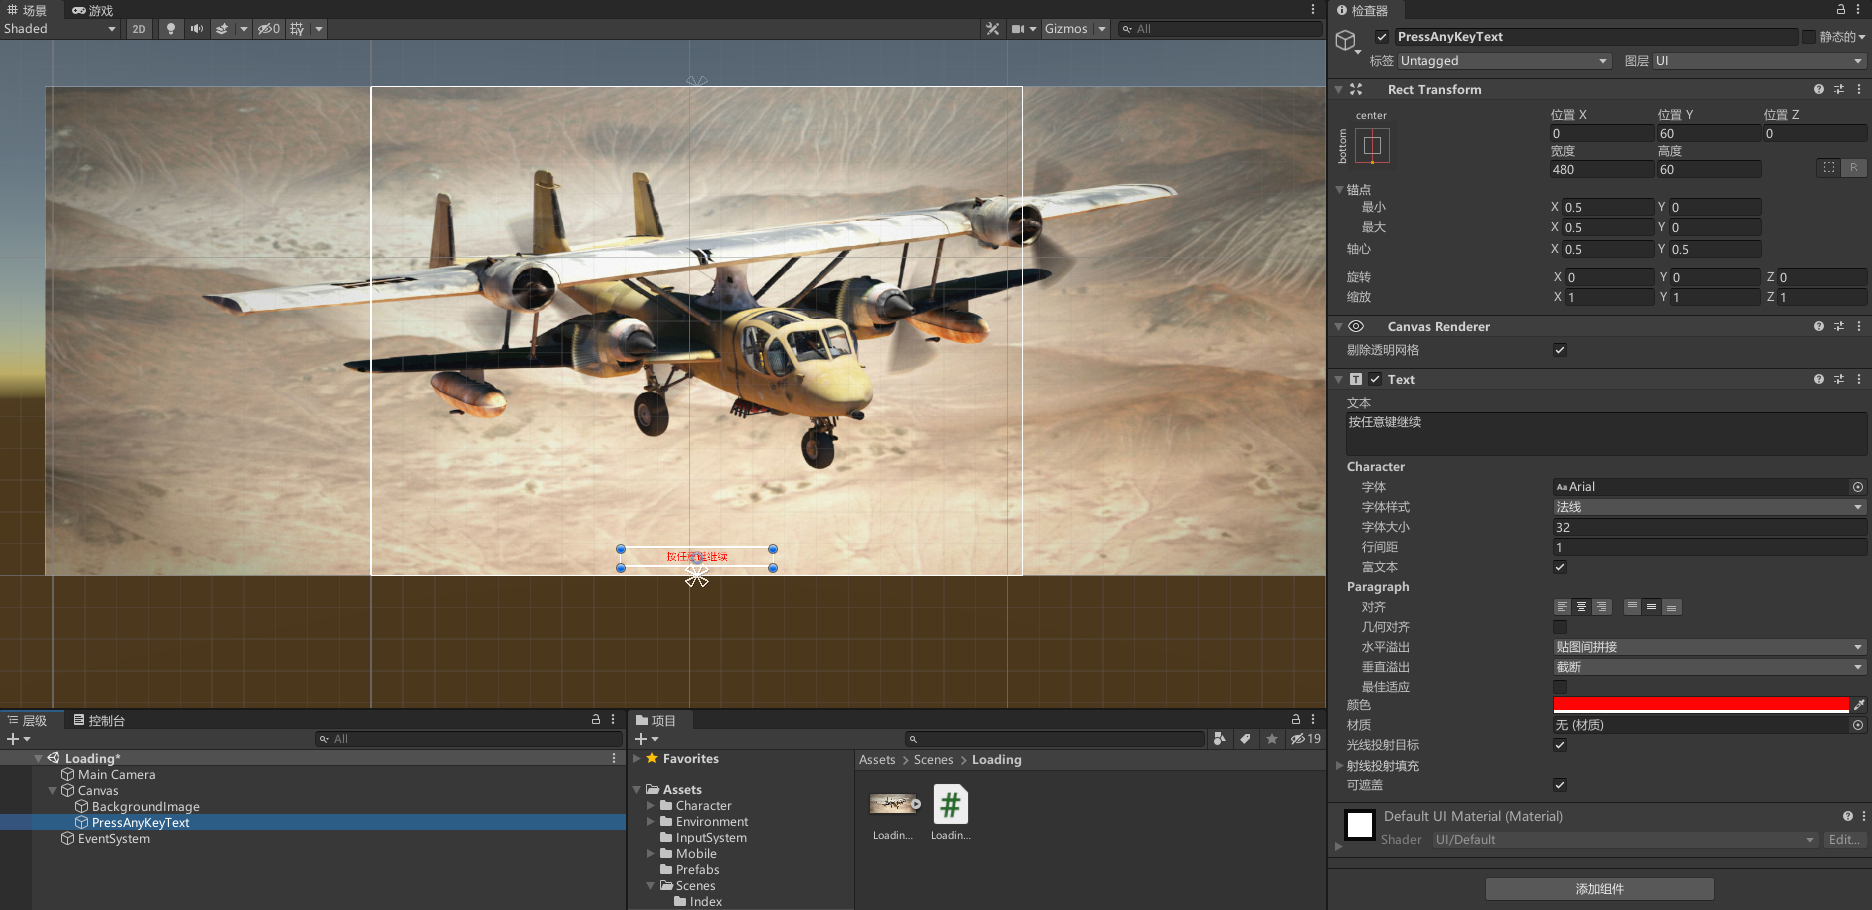Toggle PressAnyKeyText active checkbox in Inspector
The height and width of the screenshot is (910, 1872).
[x=1382, y=37]
